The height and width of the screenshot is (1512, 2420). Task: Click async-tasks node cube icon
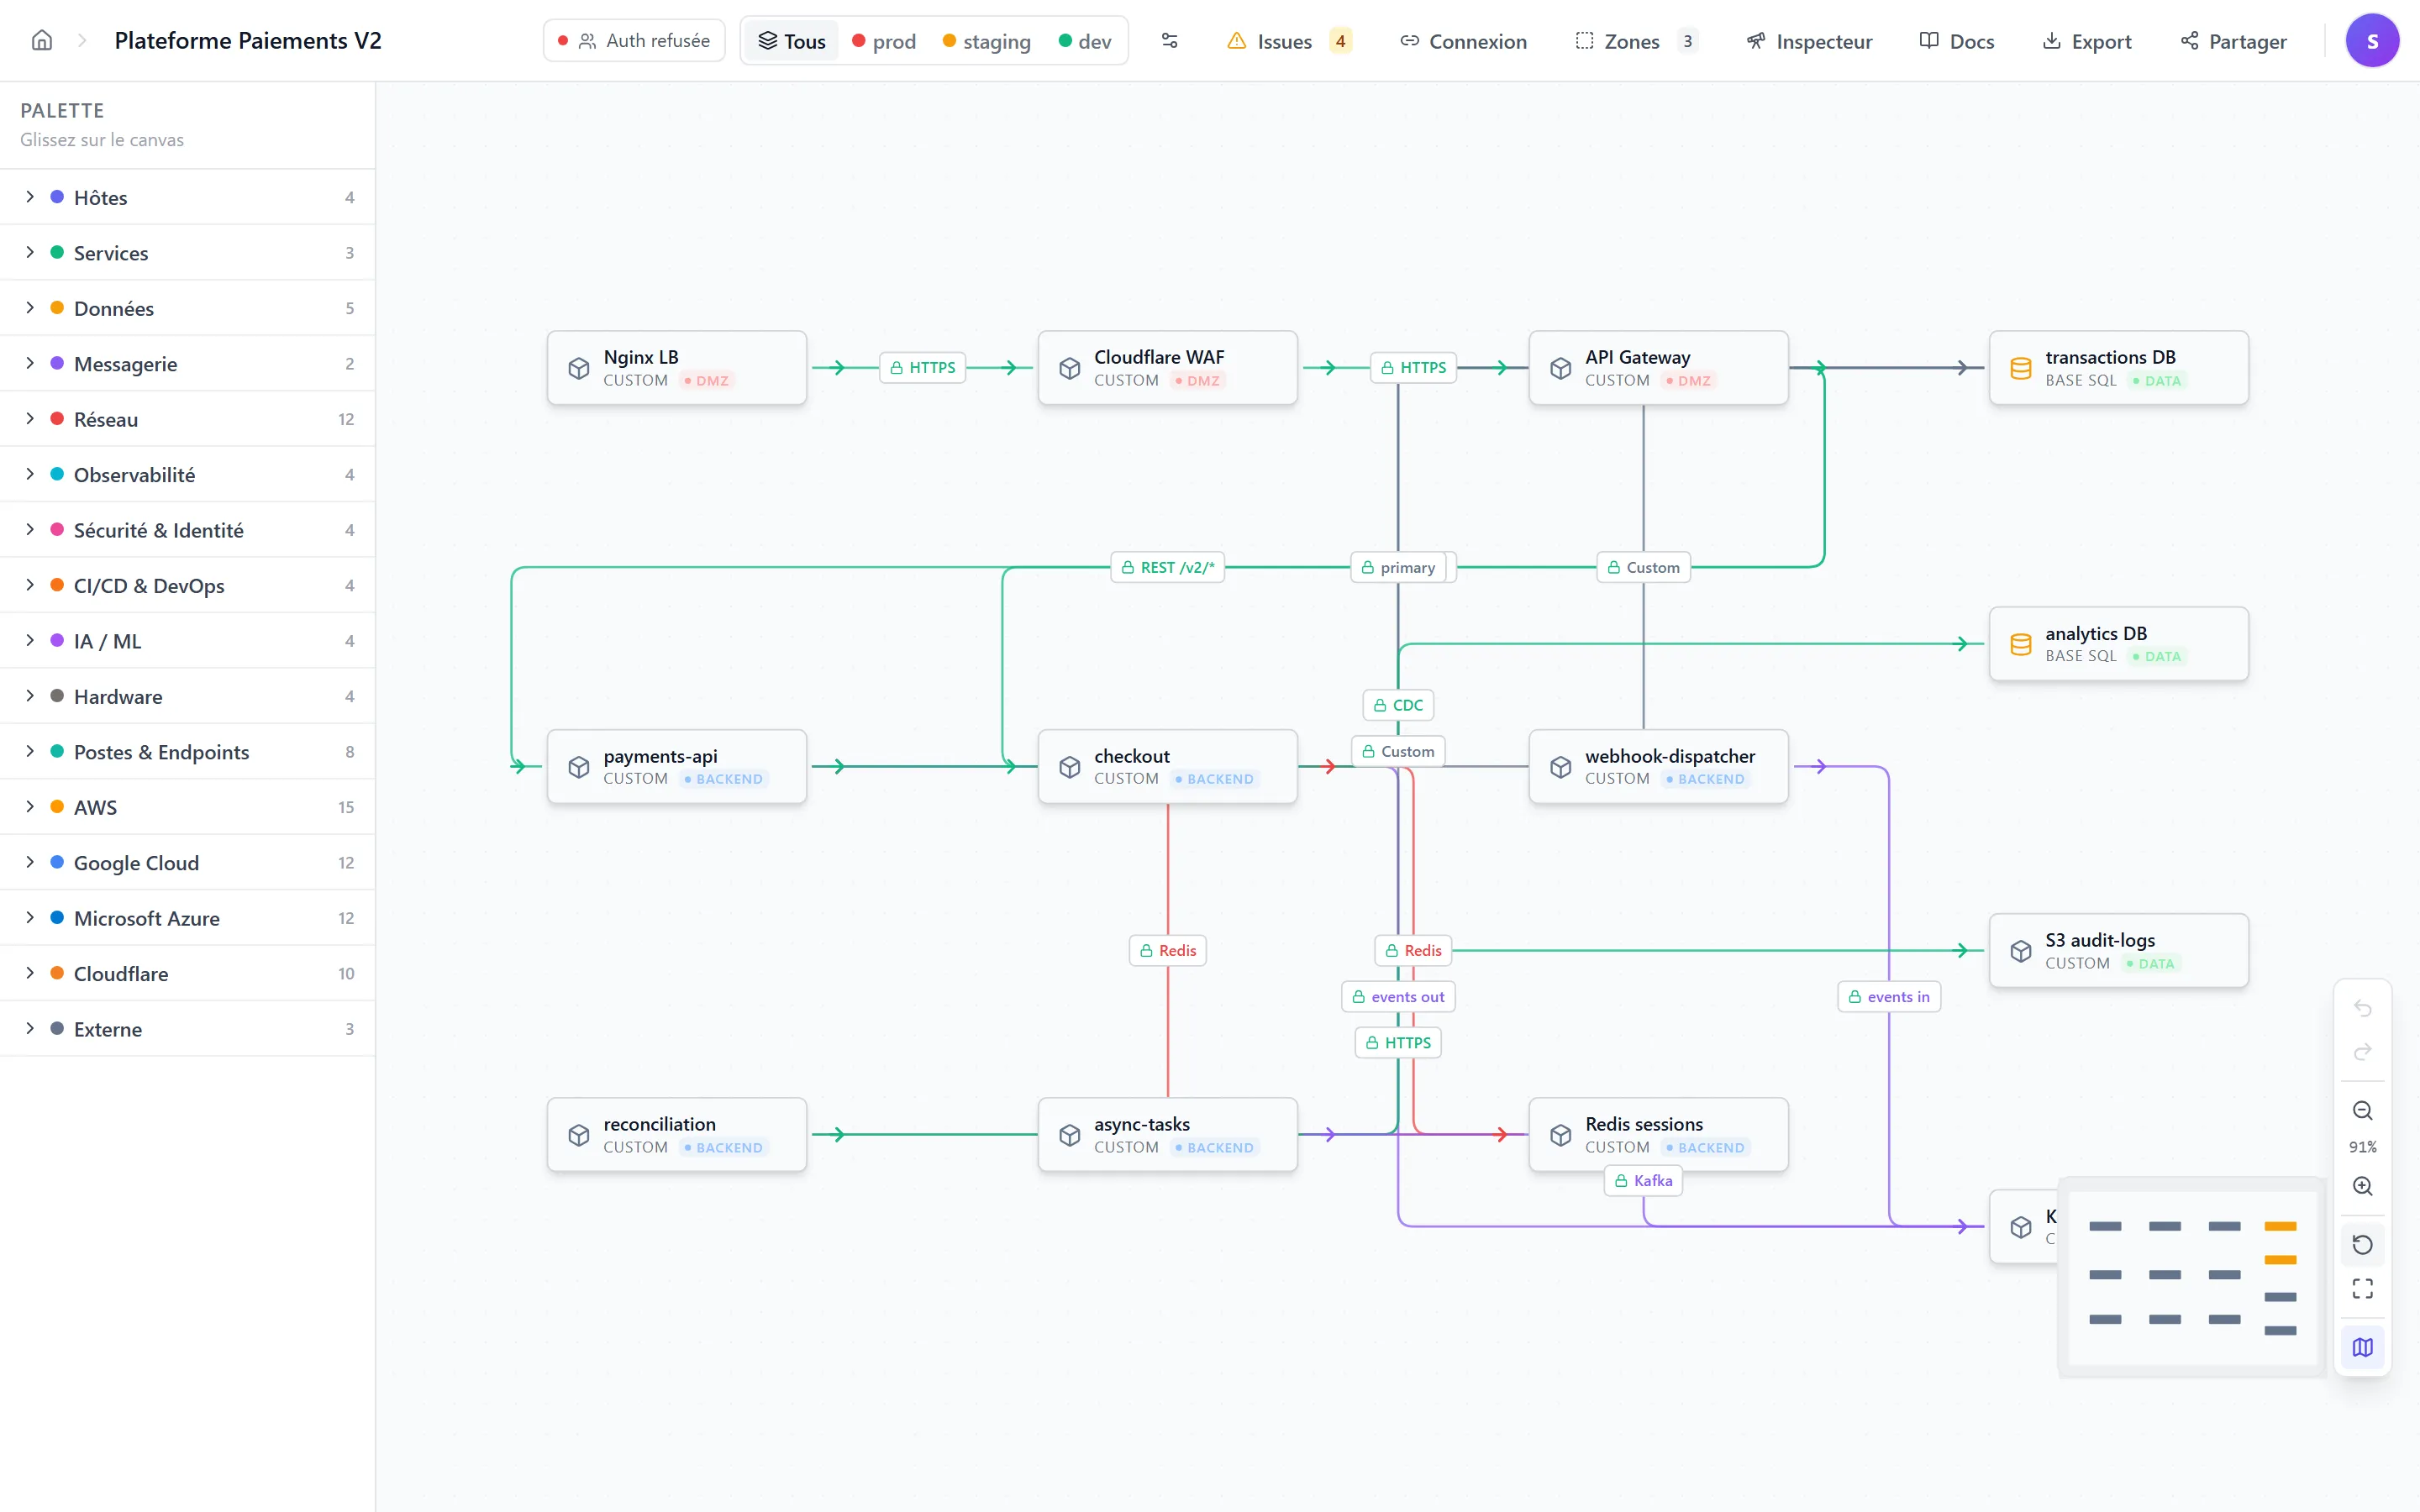(x=1070, y=1135)
